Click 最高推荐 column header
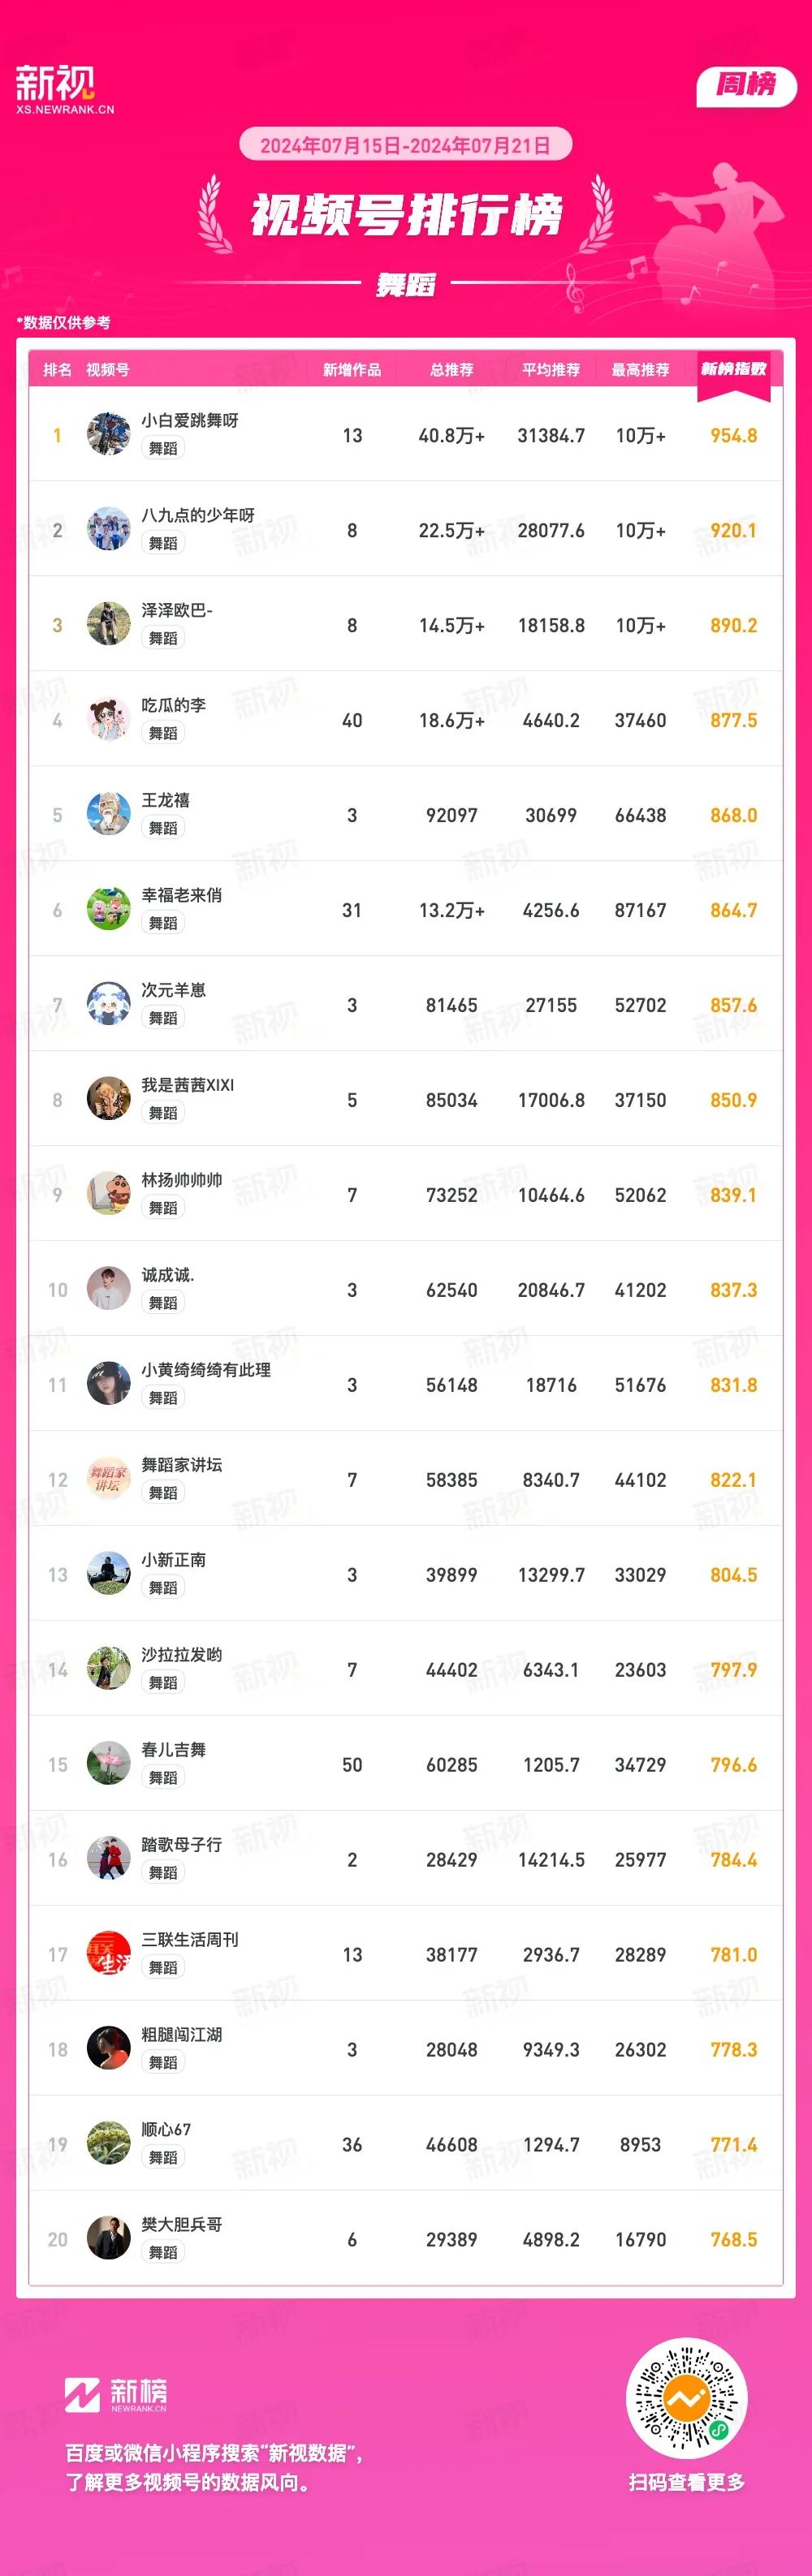This screenshot has width=812, height=2576. pyautogui.click(x=641, y=370)
